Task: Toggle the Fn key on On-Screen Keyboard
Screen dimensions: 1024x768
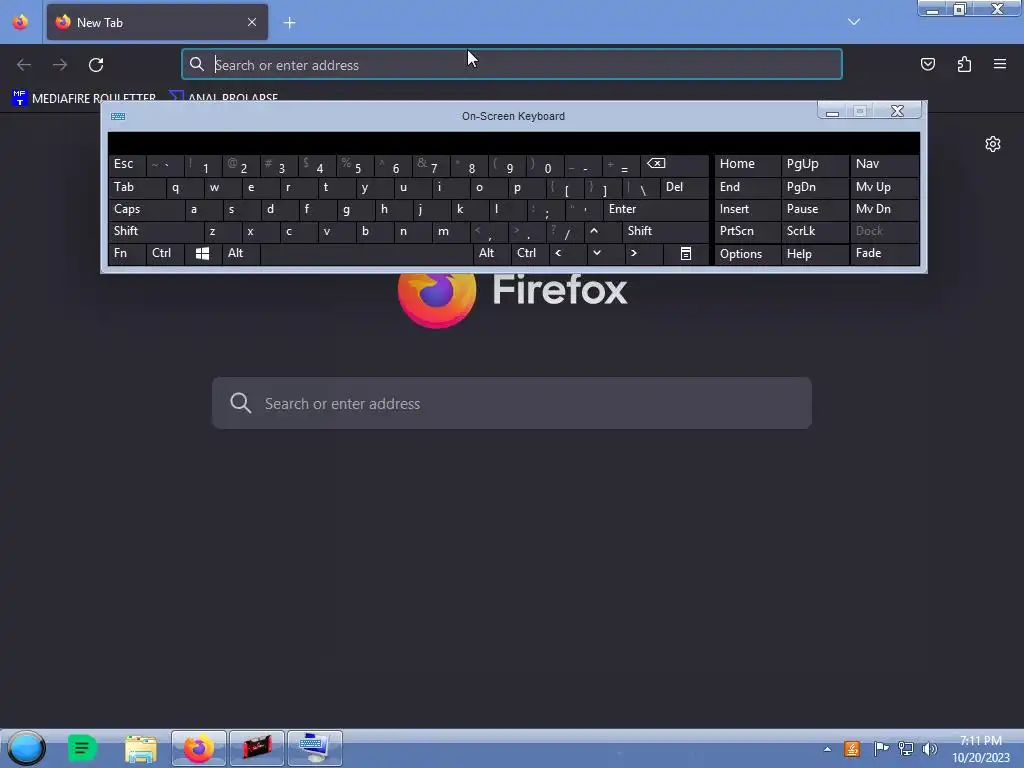Action: tap(127, 253)
